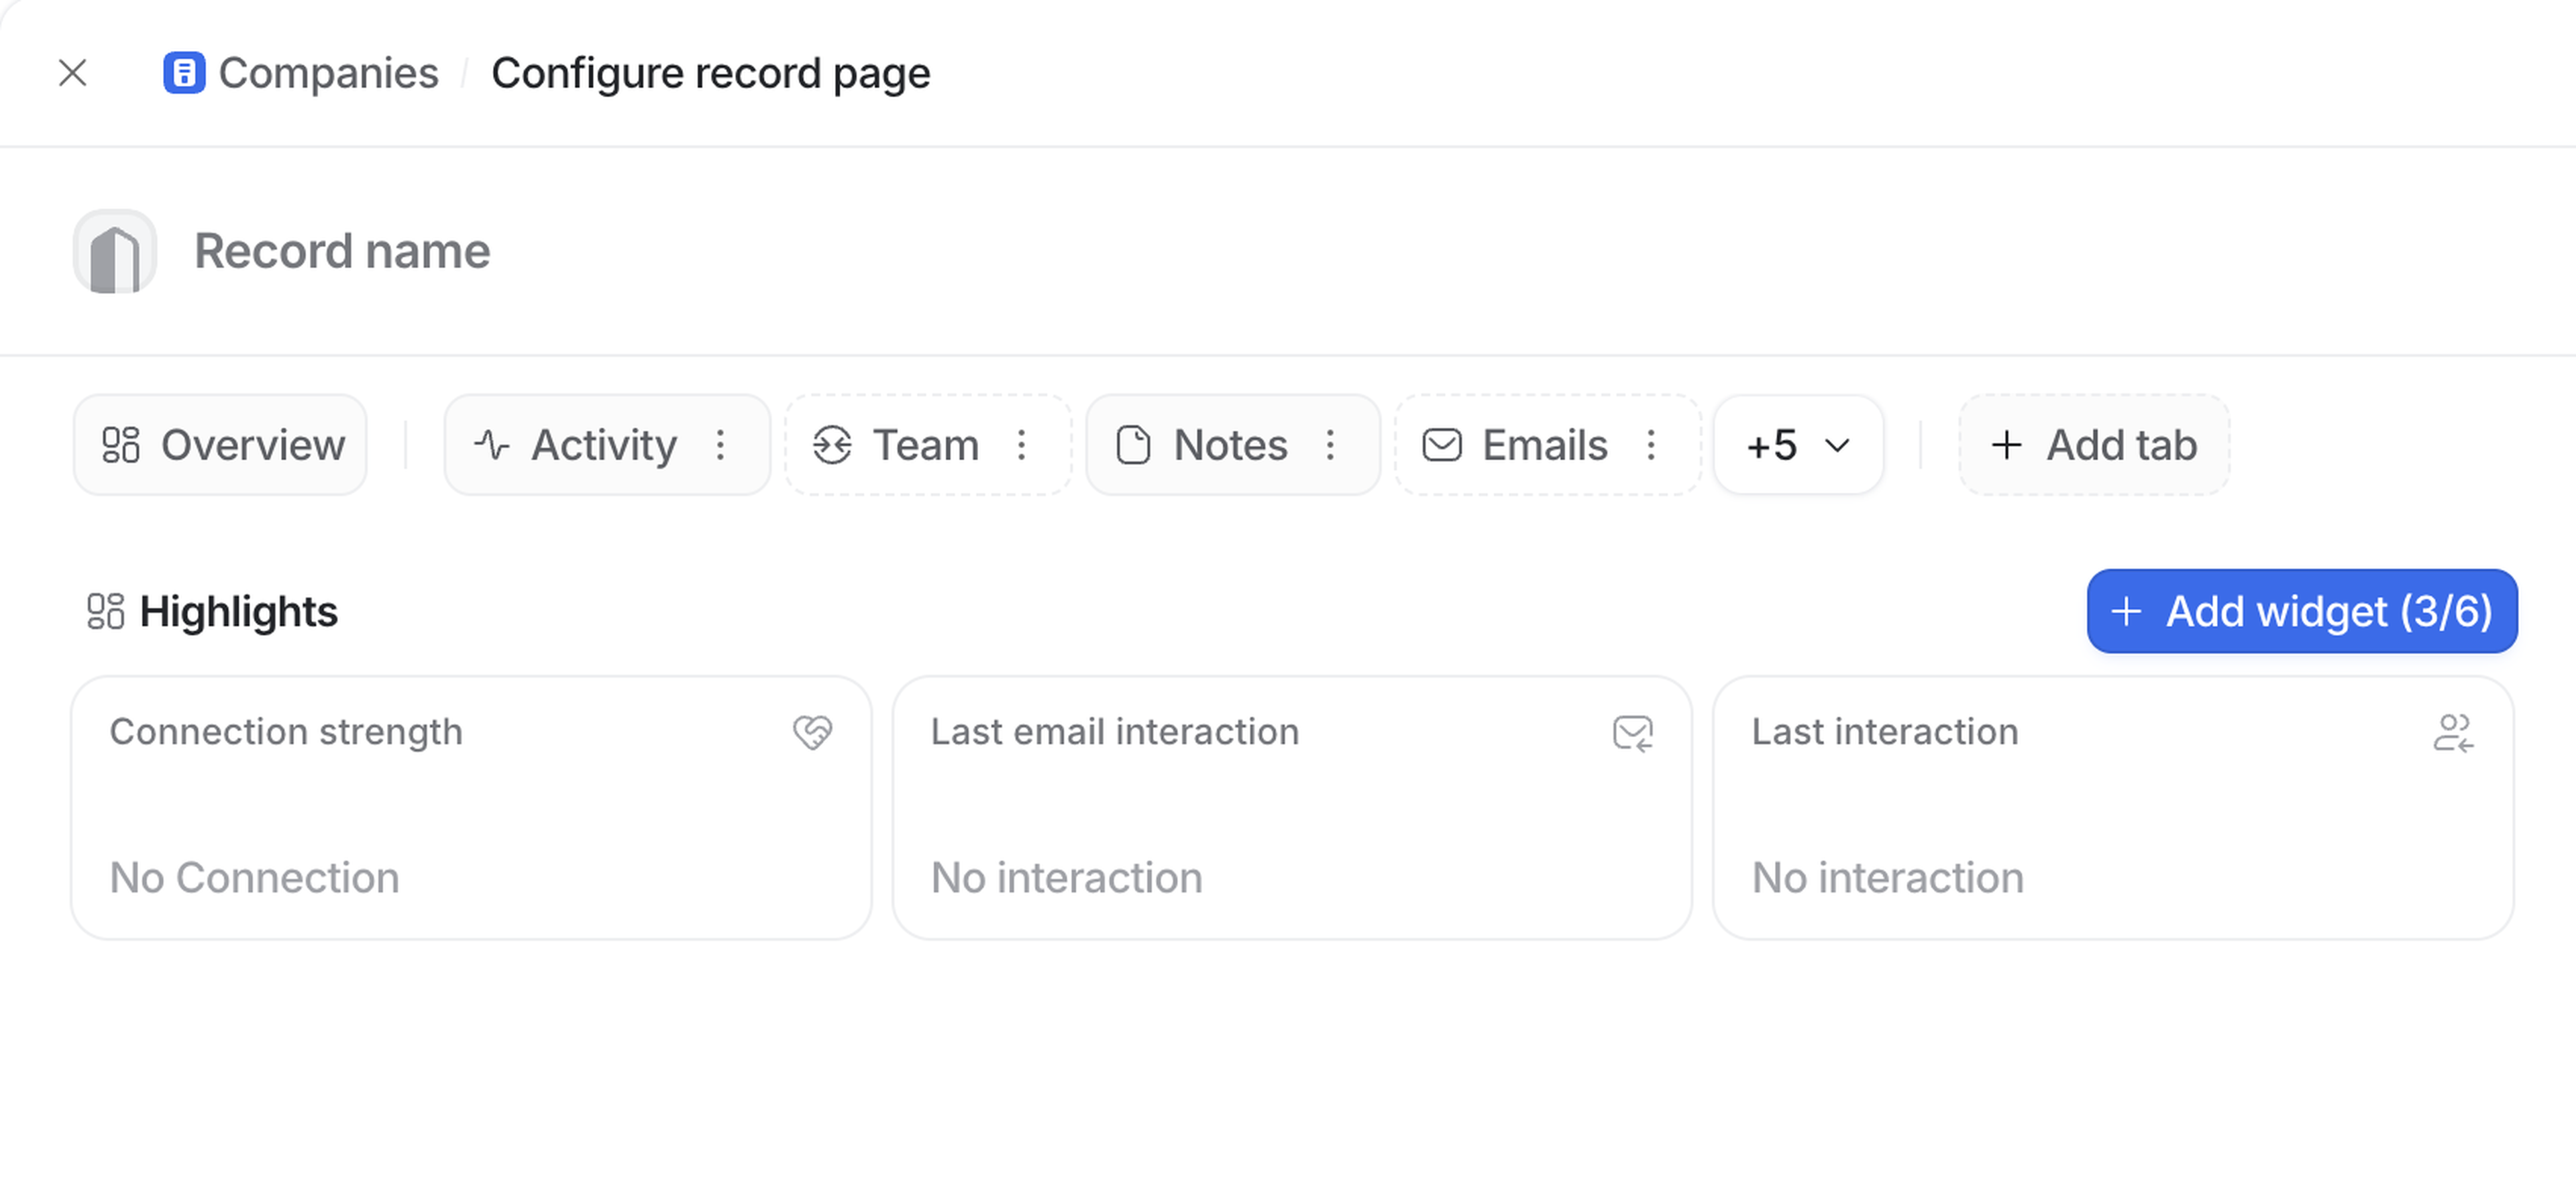
Task: Click the handshake icon on Connection strength
Action: coord(812,732)
